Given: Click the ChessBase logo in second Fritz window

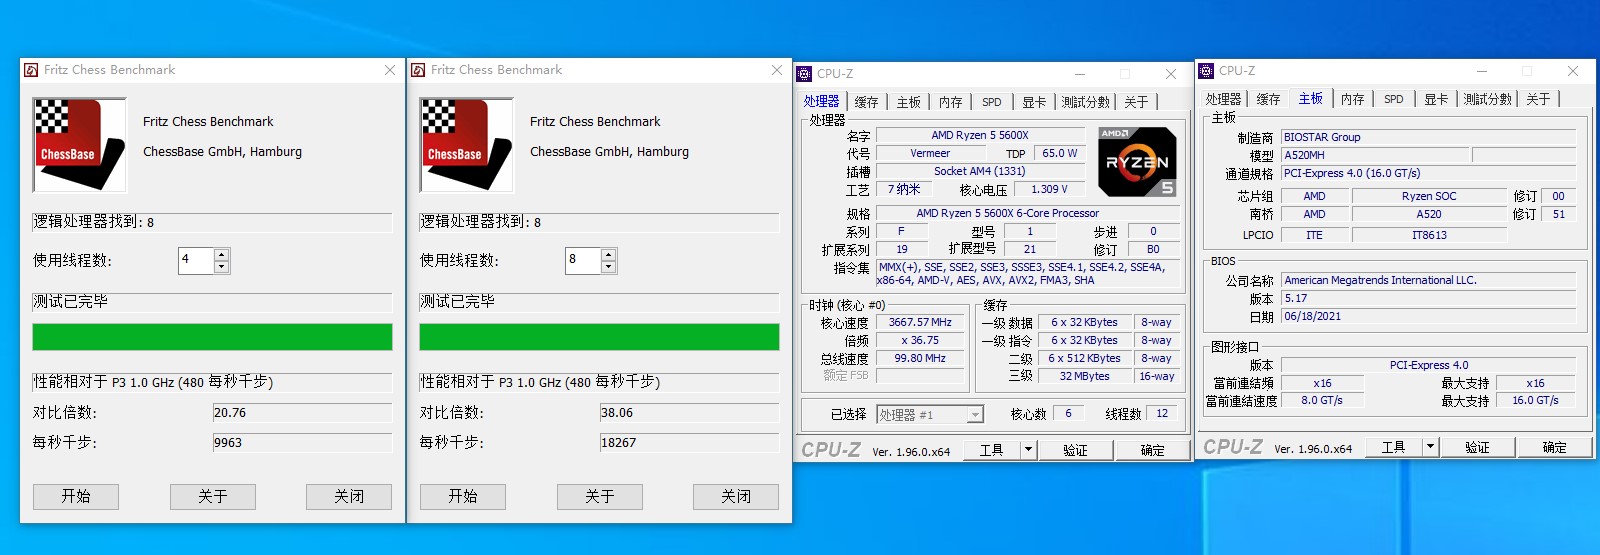Looking at the screenshot, I should pyautogui.click(x=467, y=145).
